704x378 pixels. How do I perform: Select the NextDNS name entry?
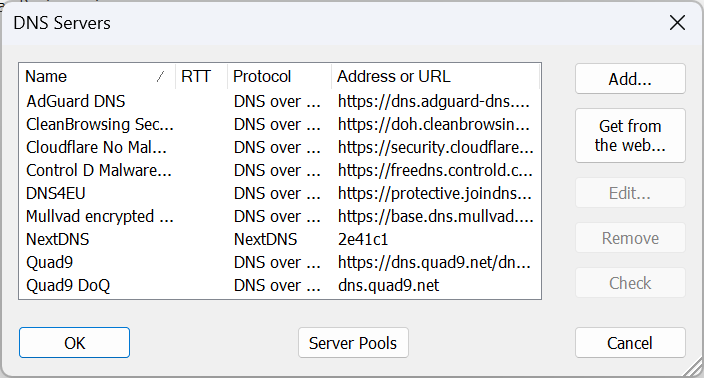point(57,239)
